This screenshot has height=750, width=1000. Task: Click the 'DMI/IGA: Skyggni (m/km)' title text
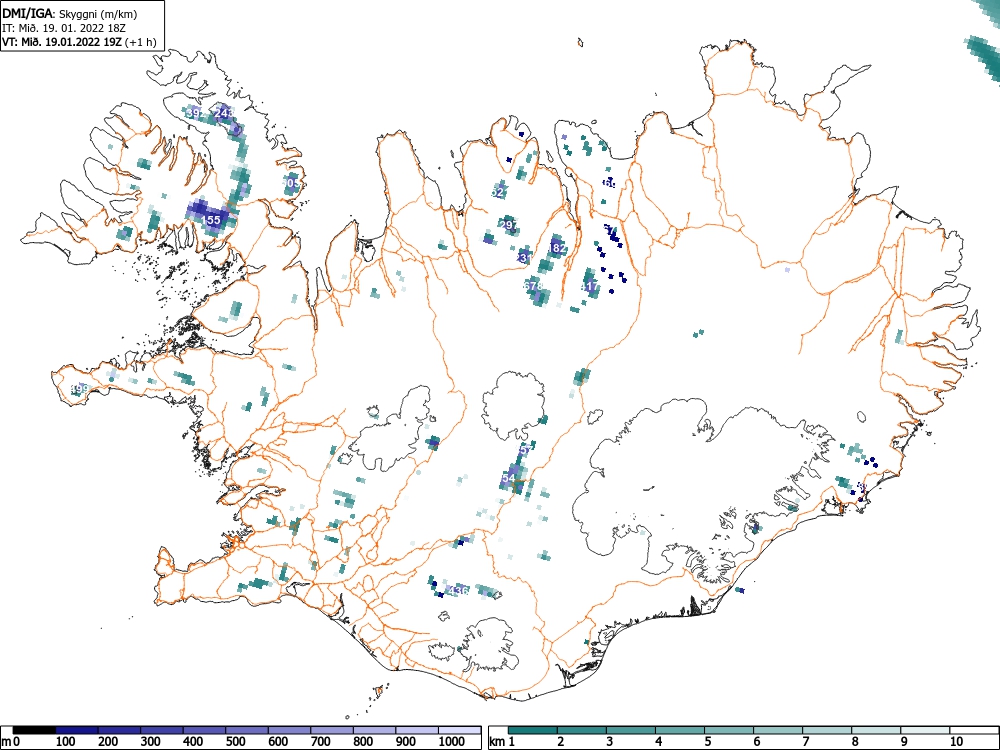(x=70, y=13)
